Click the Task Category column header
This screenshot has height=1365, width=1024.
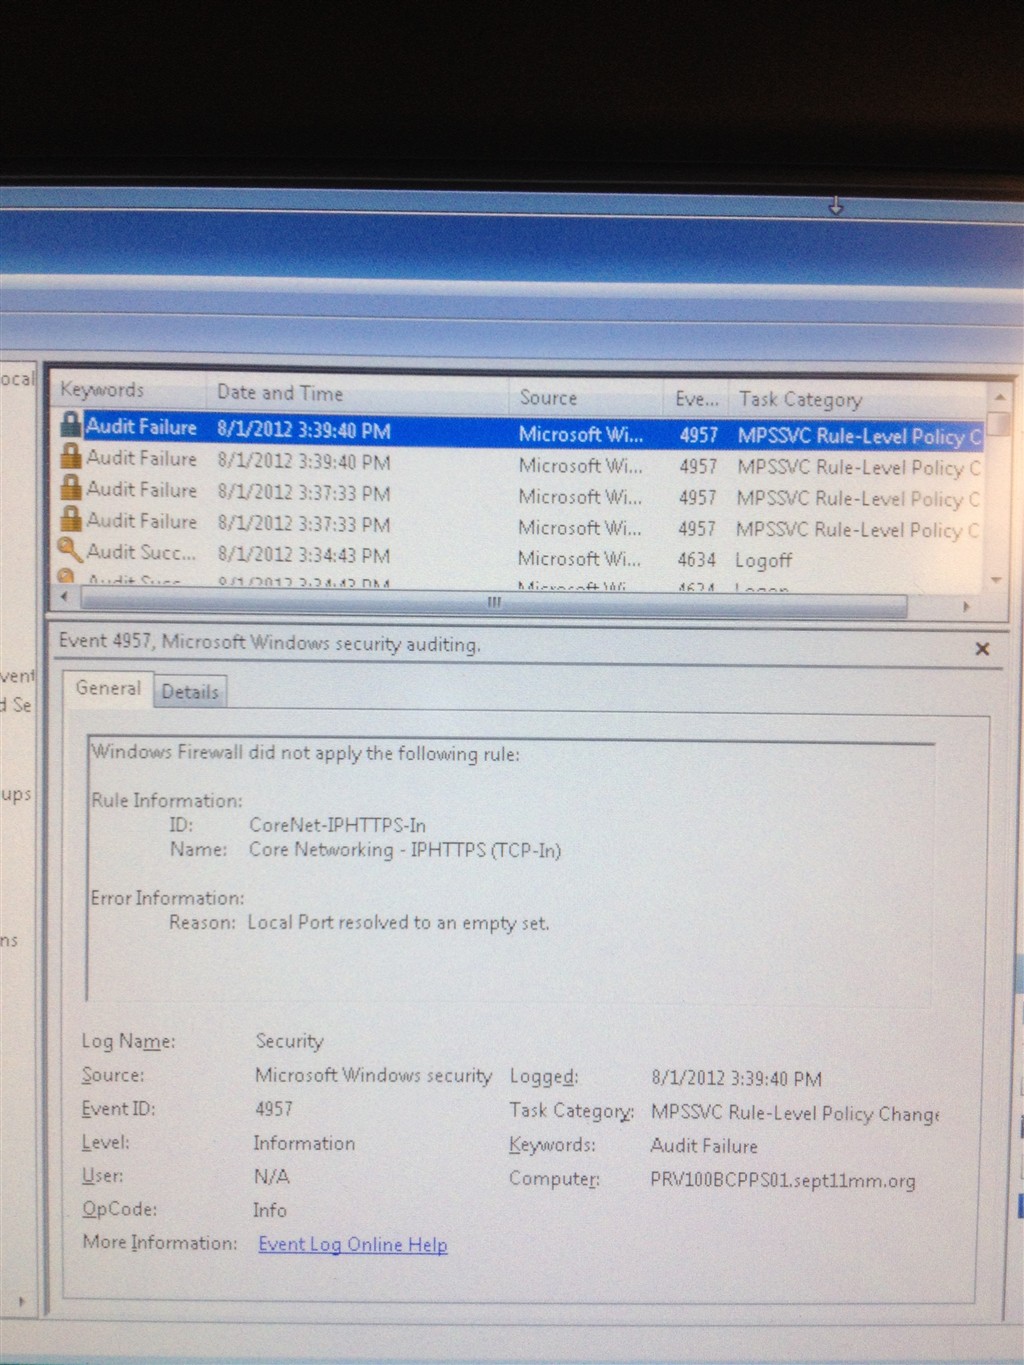coord(800,400)
